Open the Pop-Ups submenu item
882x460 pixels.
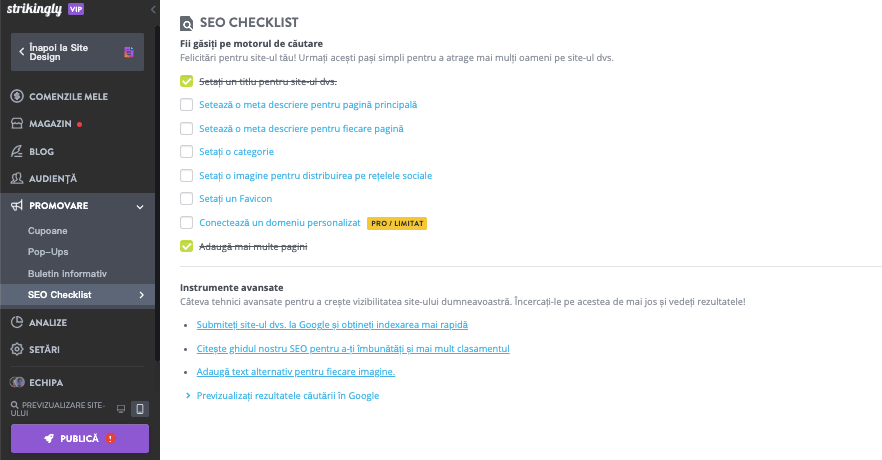click(49, 252)
